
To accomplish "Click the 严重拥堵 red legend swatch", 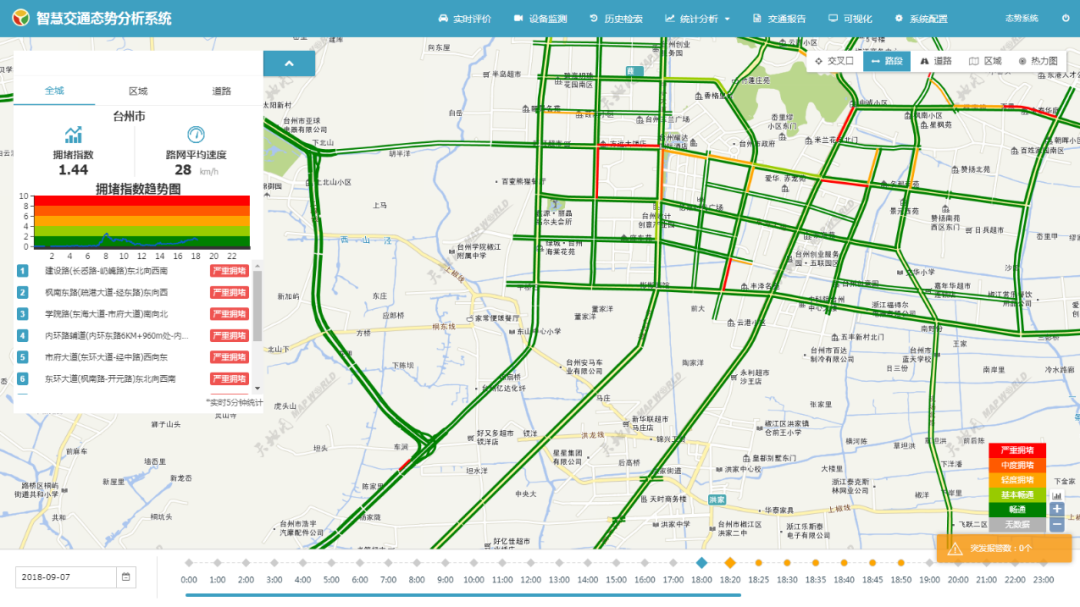I will coord(1017,450).
